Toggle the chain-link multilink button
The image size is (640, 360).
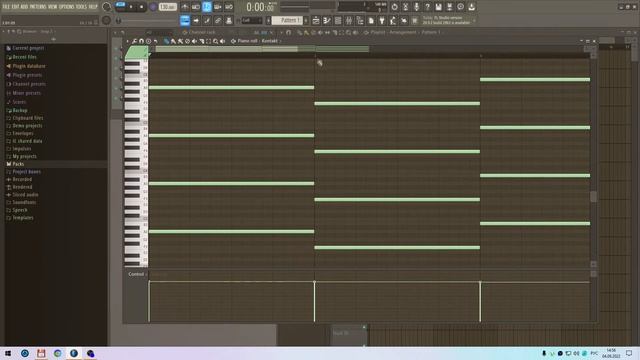tap(218, 20)
